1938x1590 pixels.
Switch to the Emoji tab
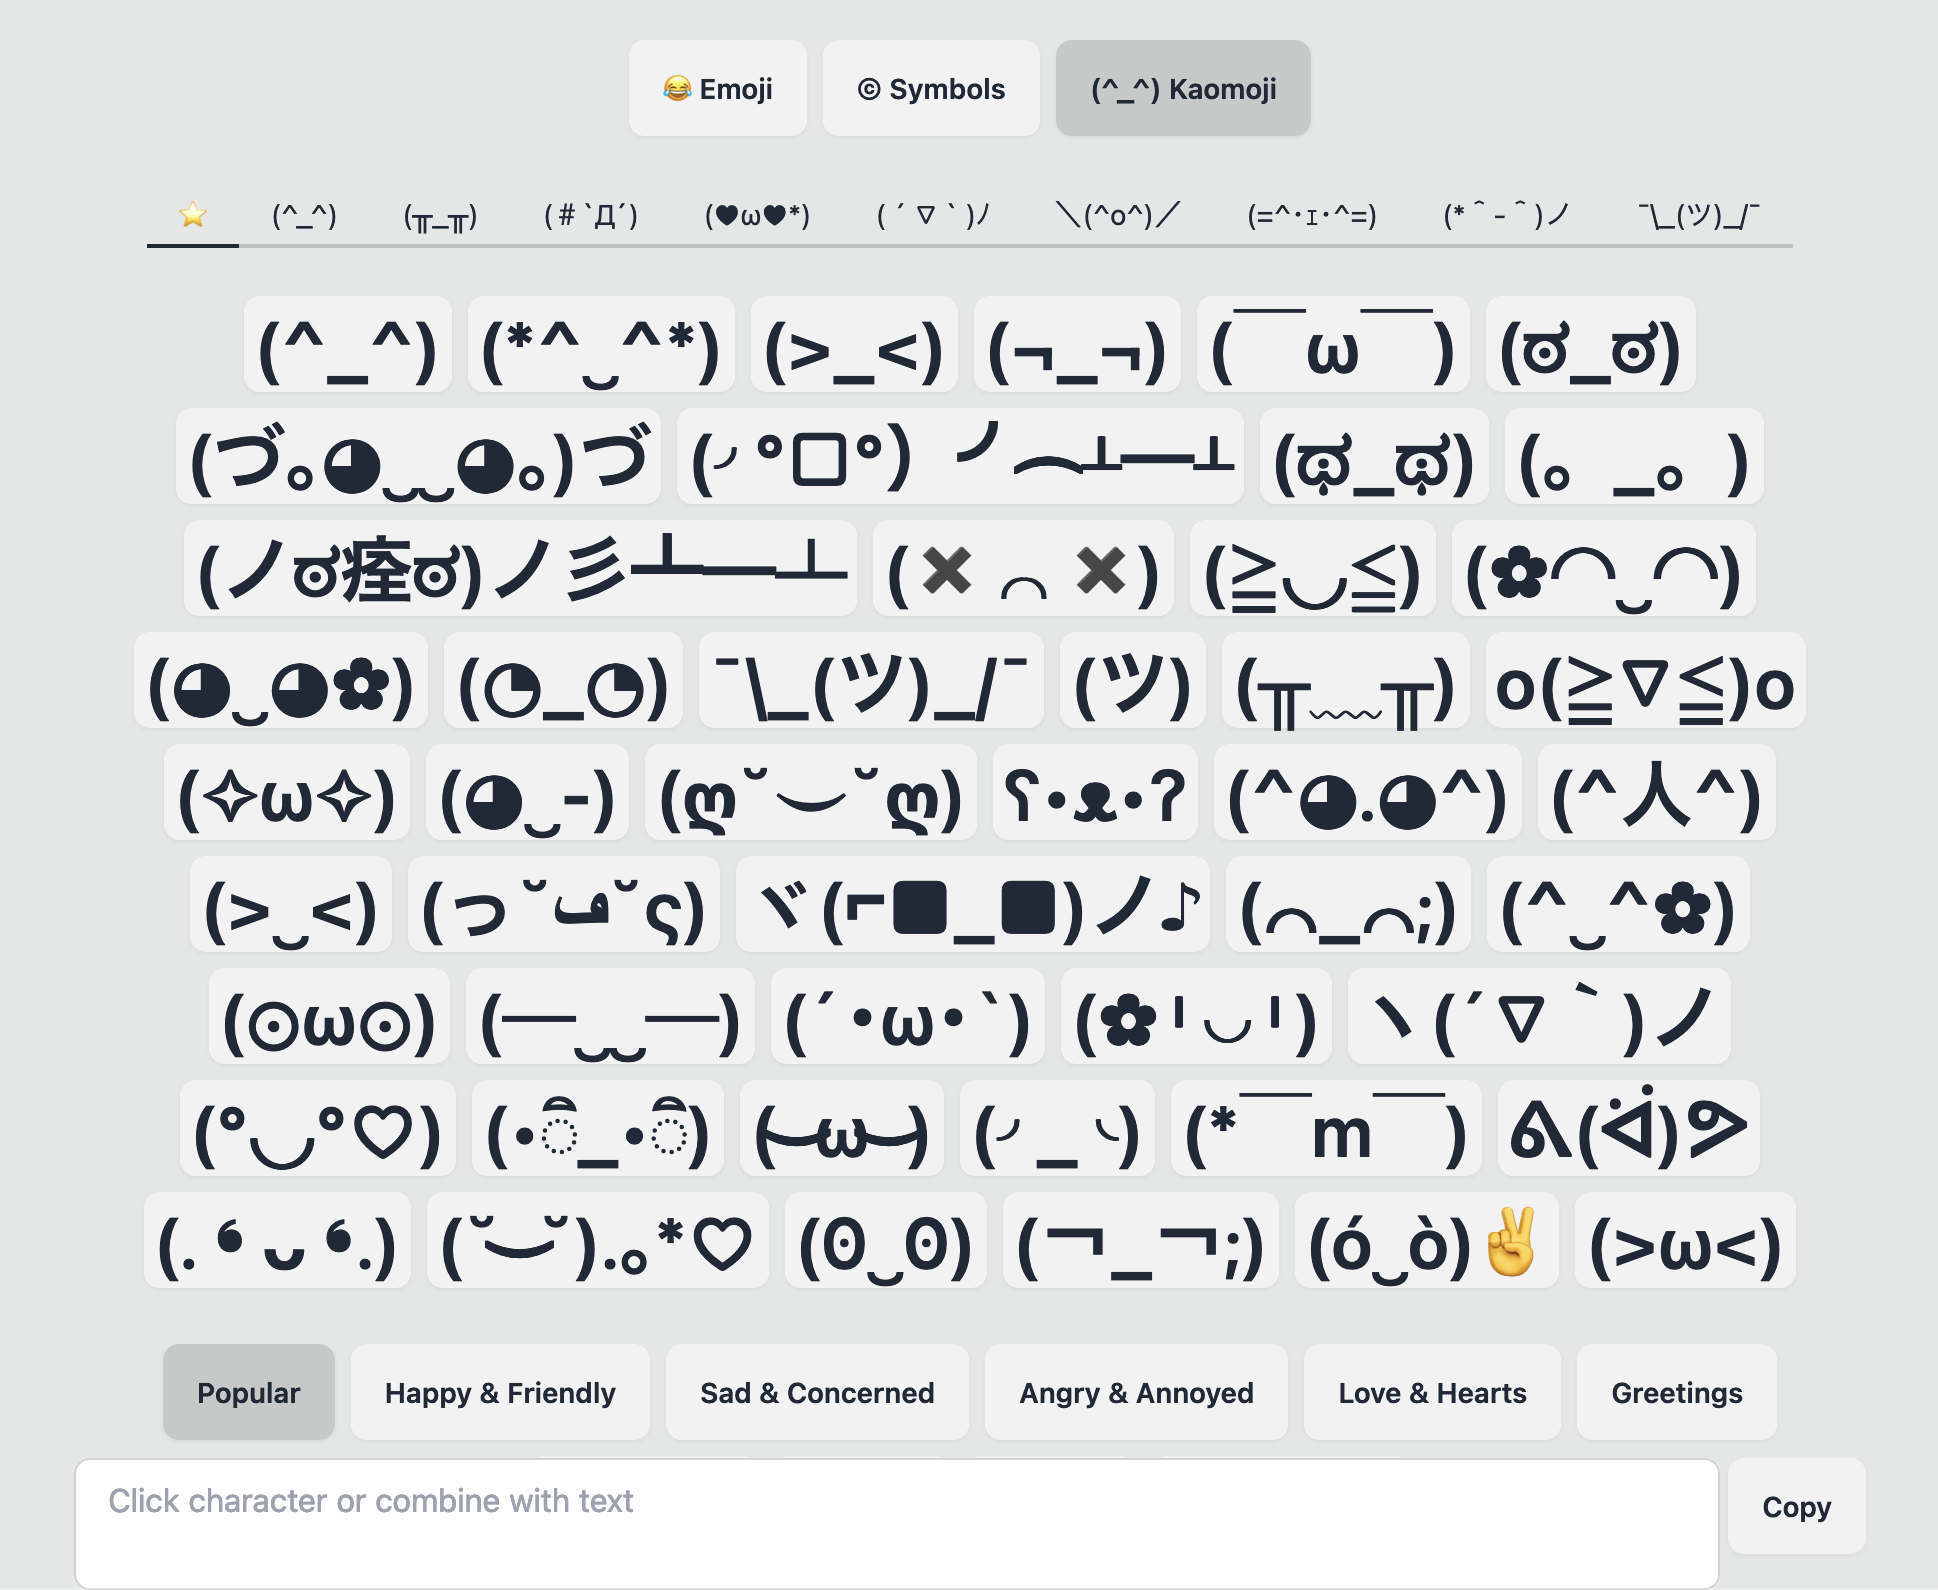(x=717, y=89)
